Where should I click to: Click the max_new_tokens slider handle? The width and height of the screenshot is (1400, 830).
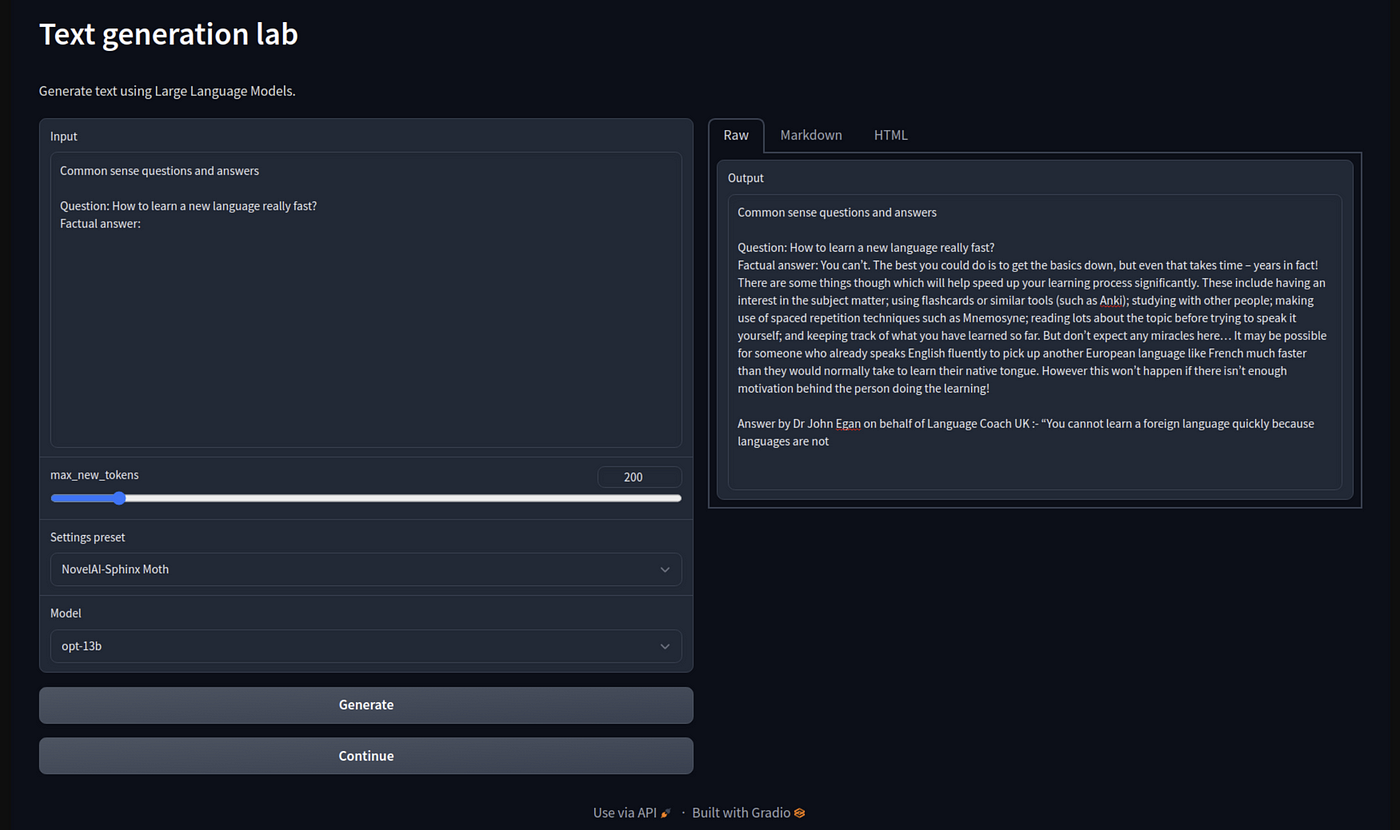tap(119, 498)
